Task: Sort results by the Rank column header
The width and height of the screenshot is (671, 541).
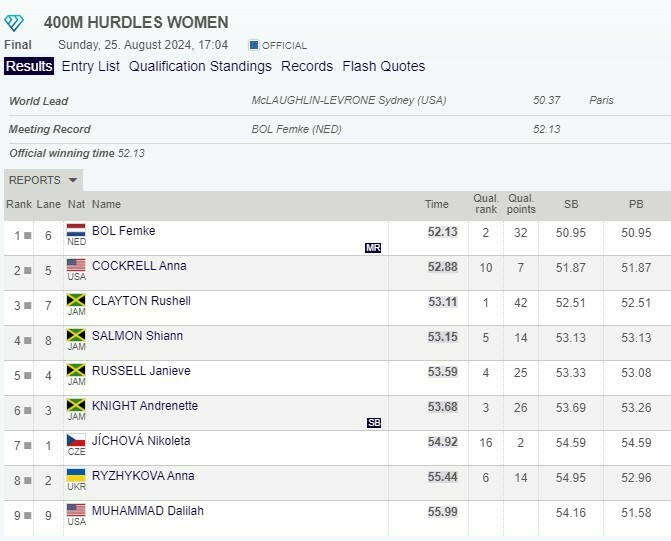Action: click(x=18, y=204)
